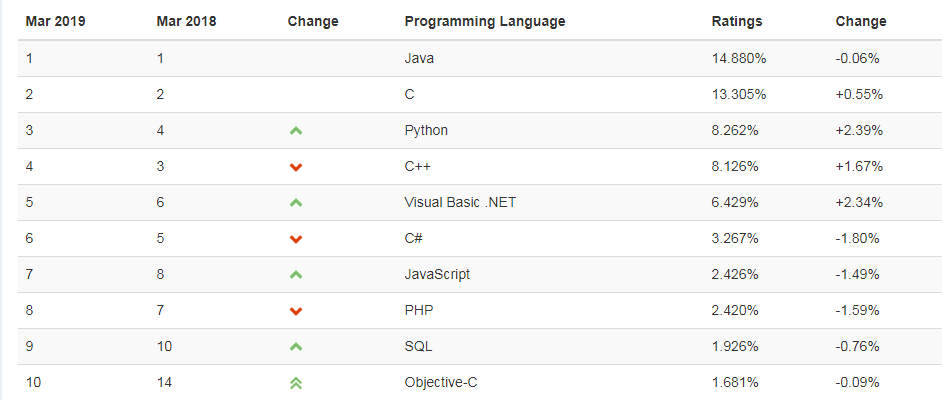Click the green up arrow beside JavaScript
This screenshot has width=942, height=400.
(x=296, y=274)
